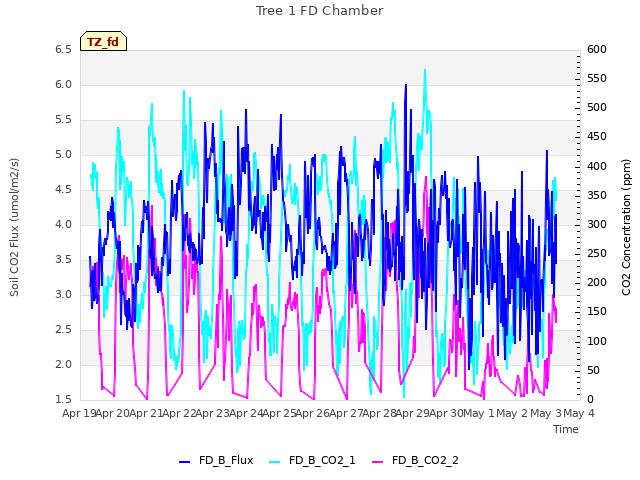This screenshot has width=640, height=480.
Task: Click the 'CO2 Concentration (ppm)' axis title
Action: 626,227
